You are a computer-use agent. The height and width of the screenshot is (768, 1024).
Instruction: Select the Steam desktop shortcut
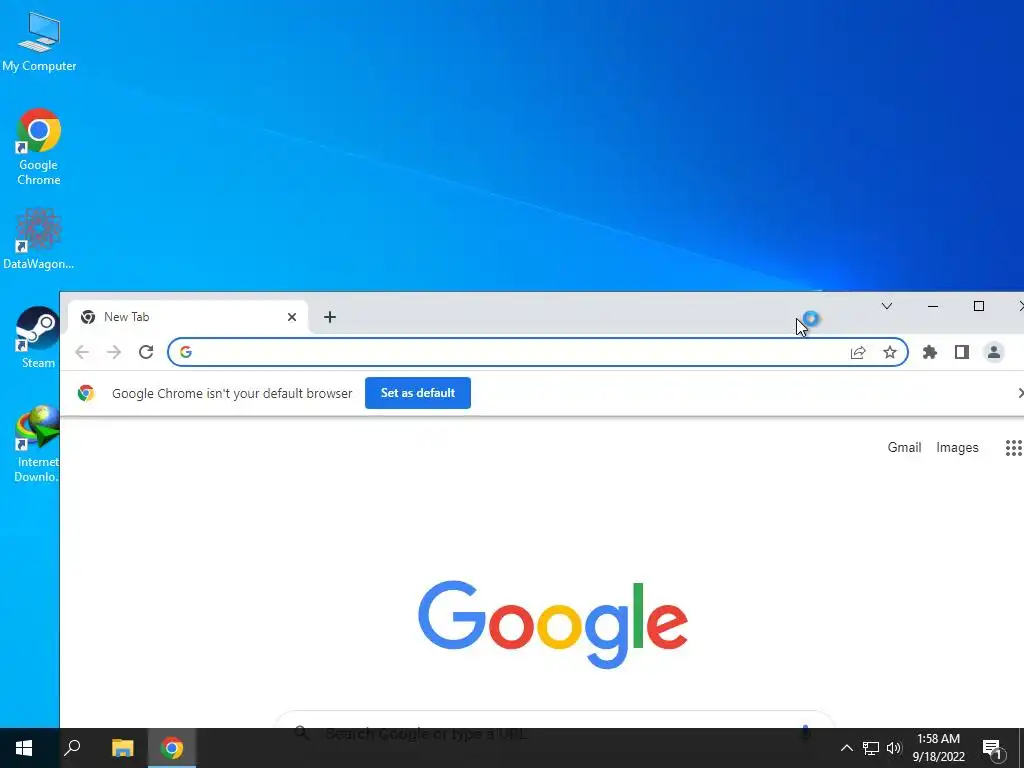[x=37, y=337]
